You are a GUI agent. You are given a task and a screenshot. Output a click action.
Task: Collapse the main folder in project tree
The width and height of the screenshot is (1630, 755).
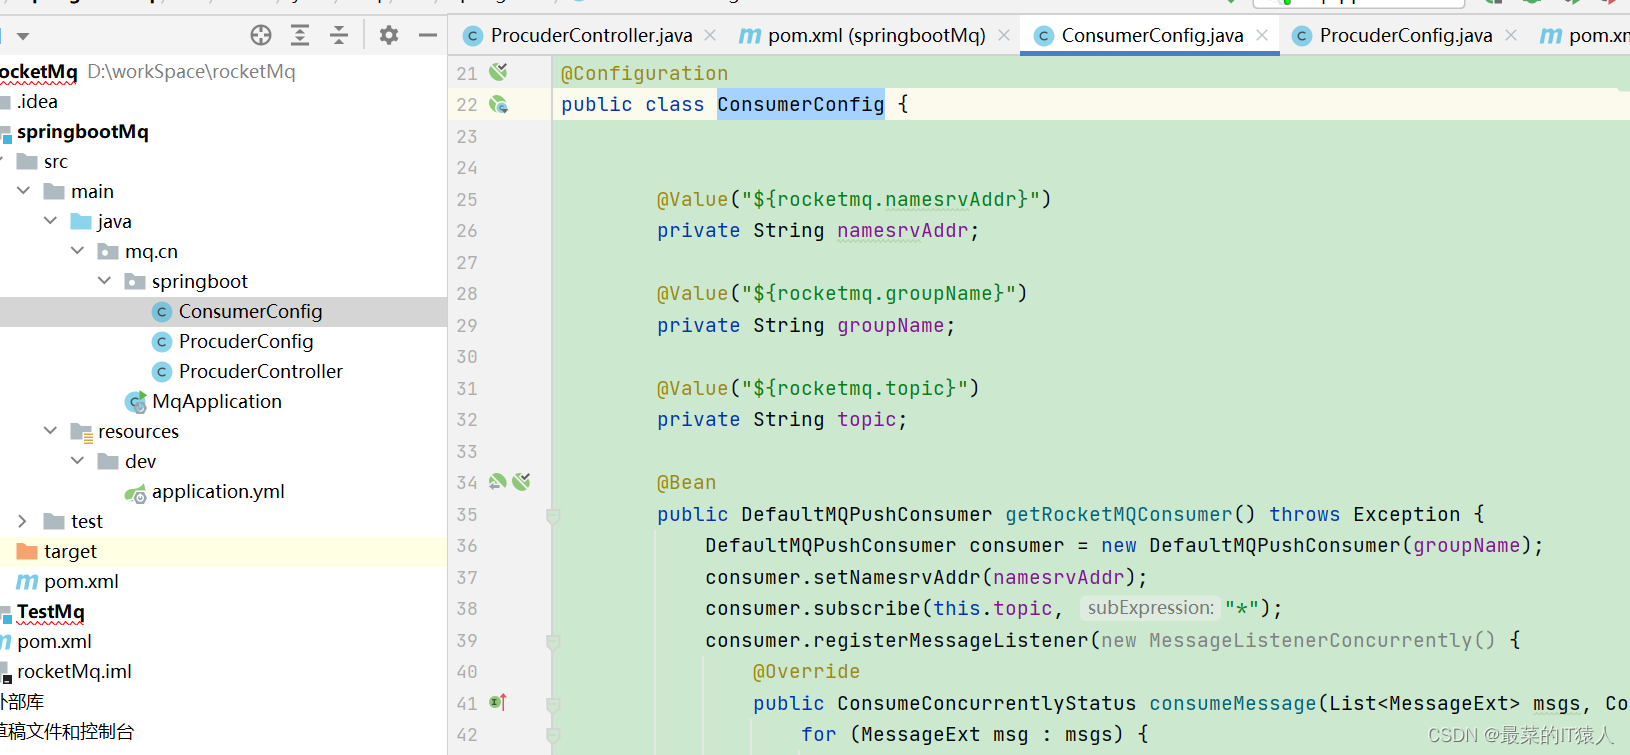(x=24, y=191)
